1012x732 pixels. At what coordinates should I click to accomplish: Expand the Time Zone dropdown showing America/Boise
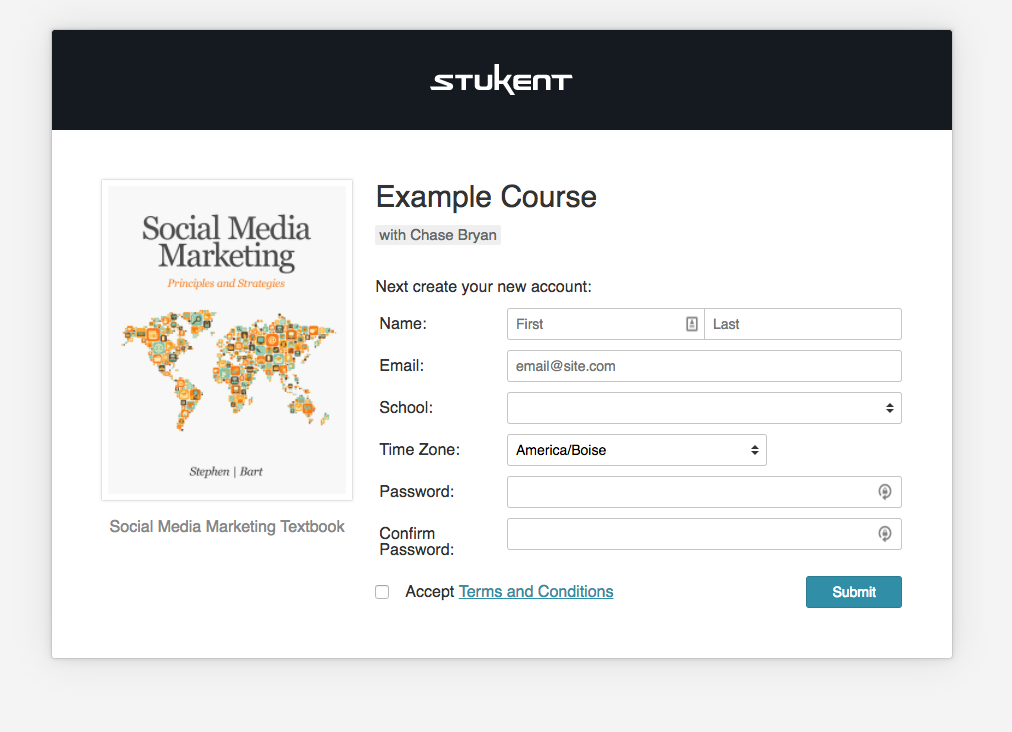click(636, 450)
